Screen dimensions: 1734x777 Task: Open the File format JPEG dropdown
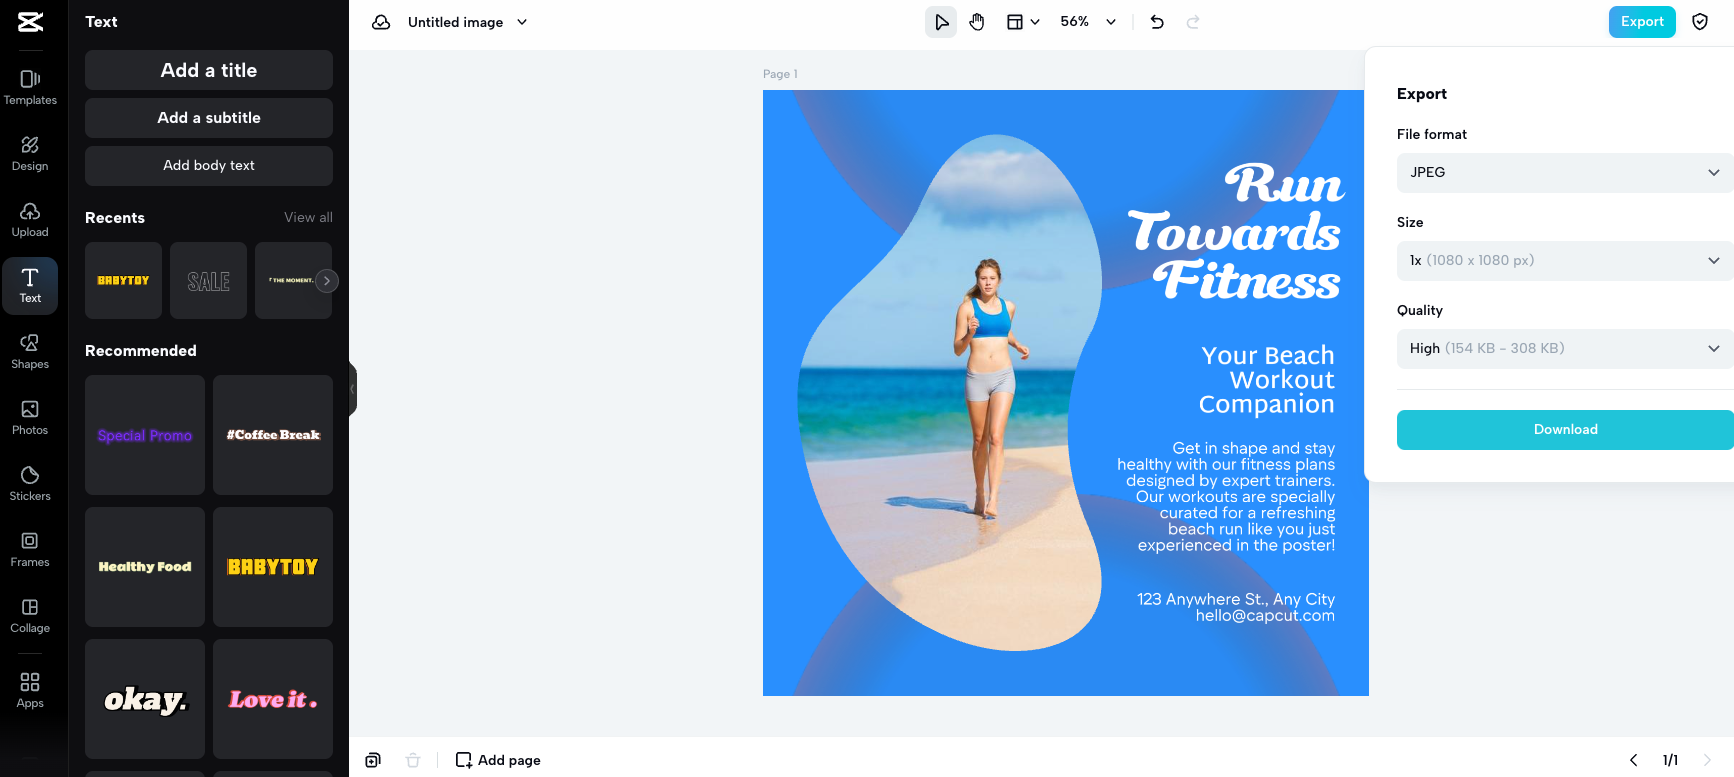click(1565, 173)
